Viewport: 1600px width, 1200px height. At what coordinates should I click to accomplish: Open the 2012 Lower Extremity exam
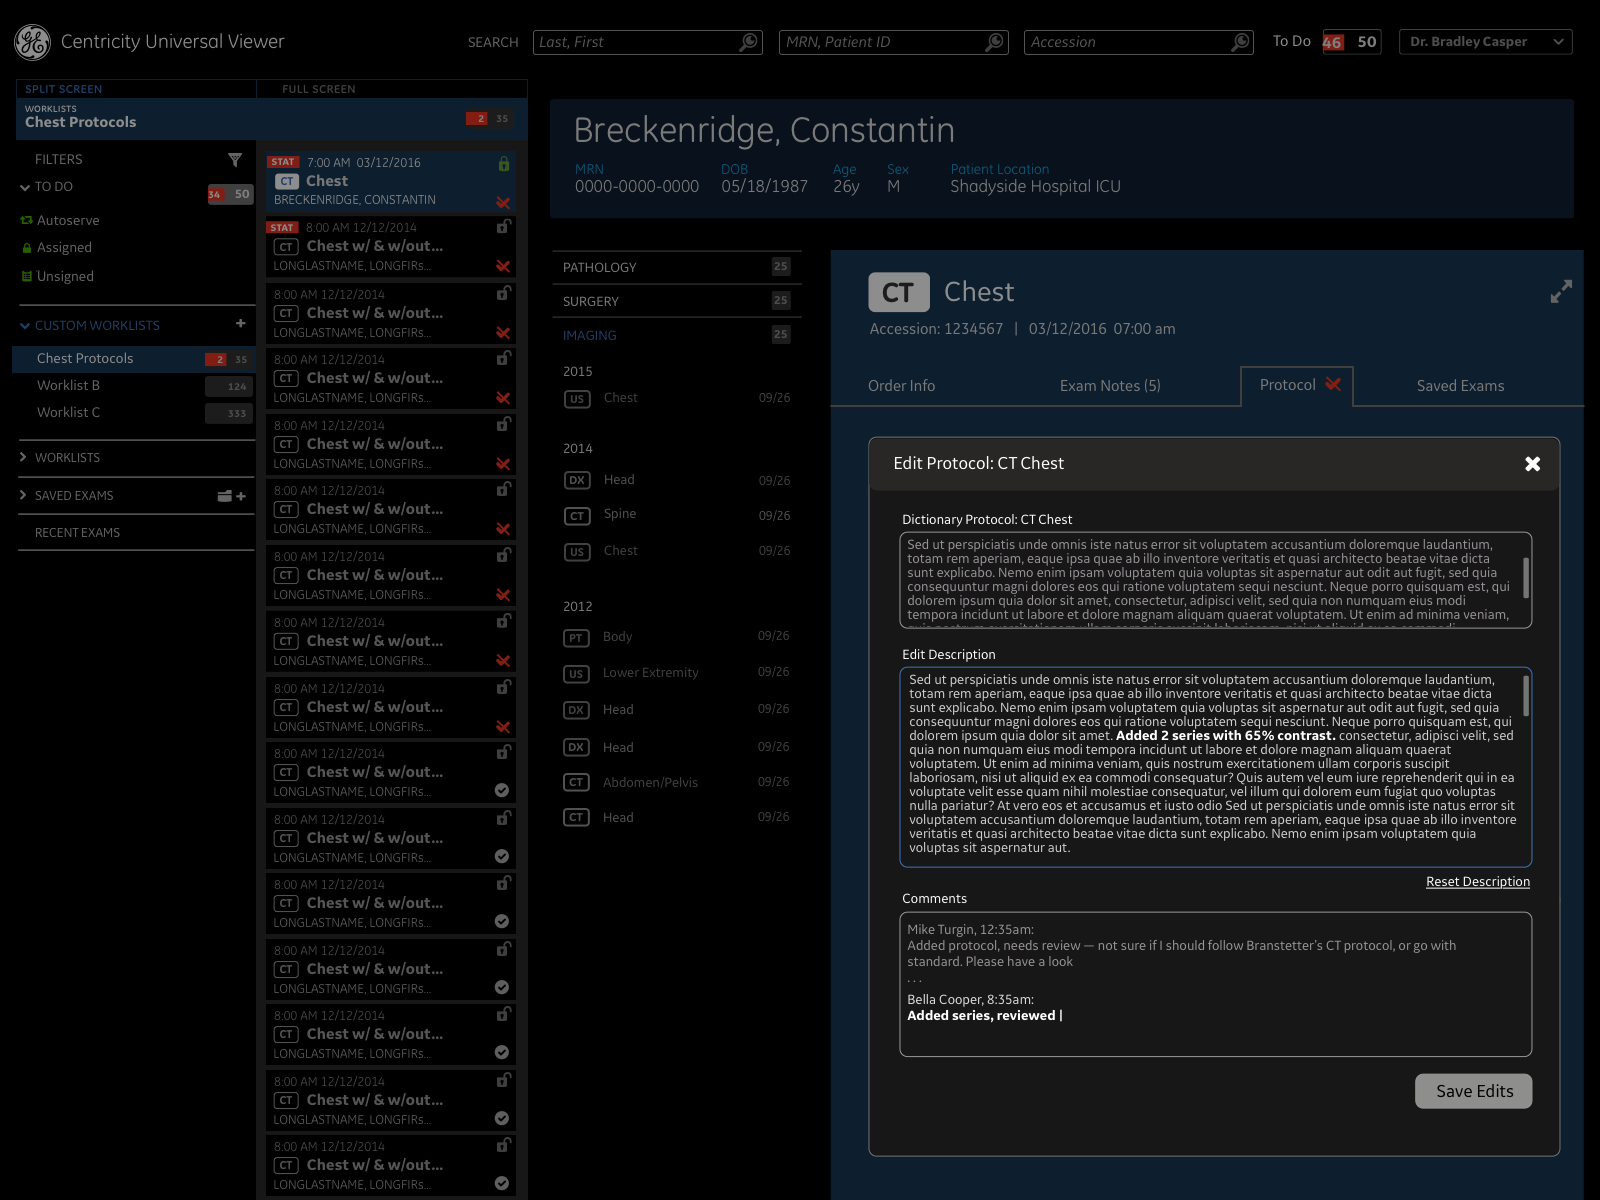tap(676, 673)
